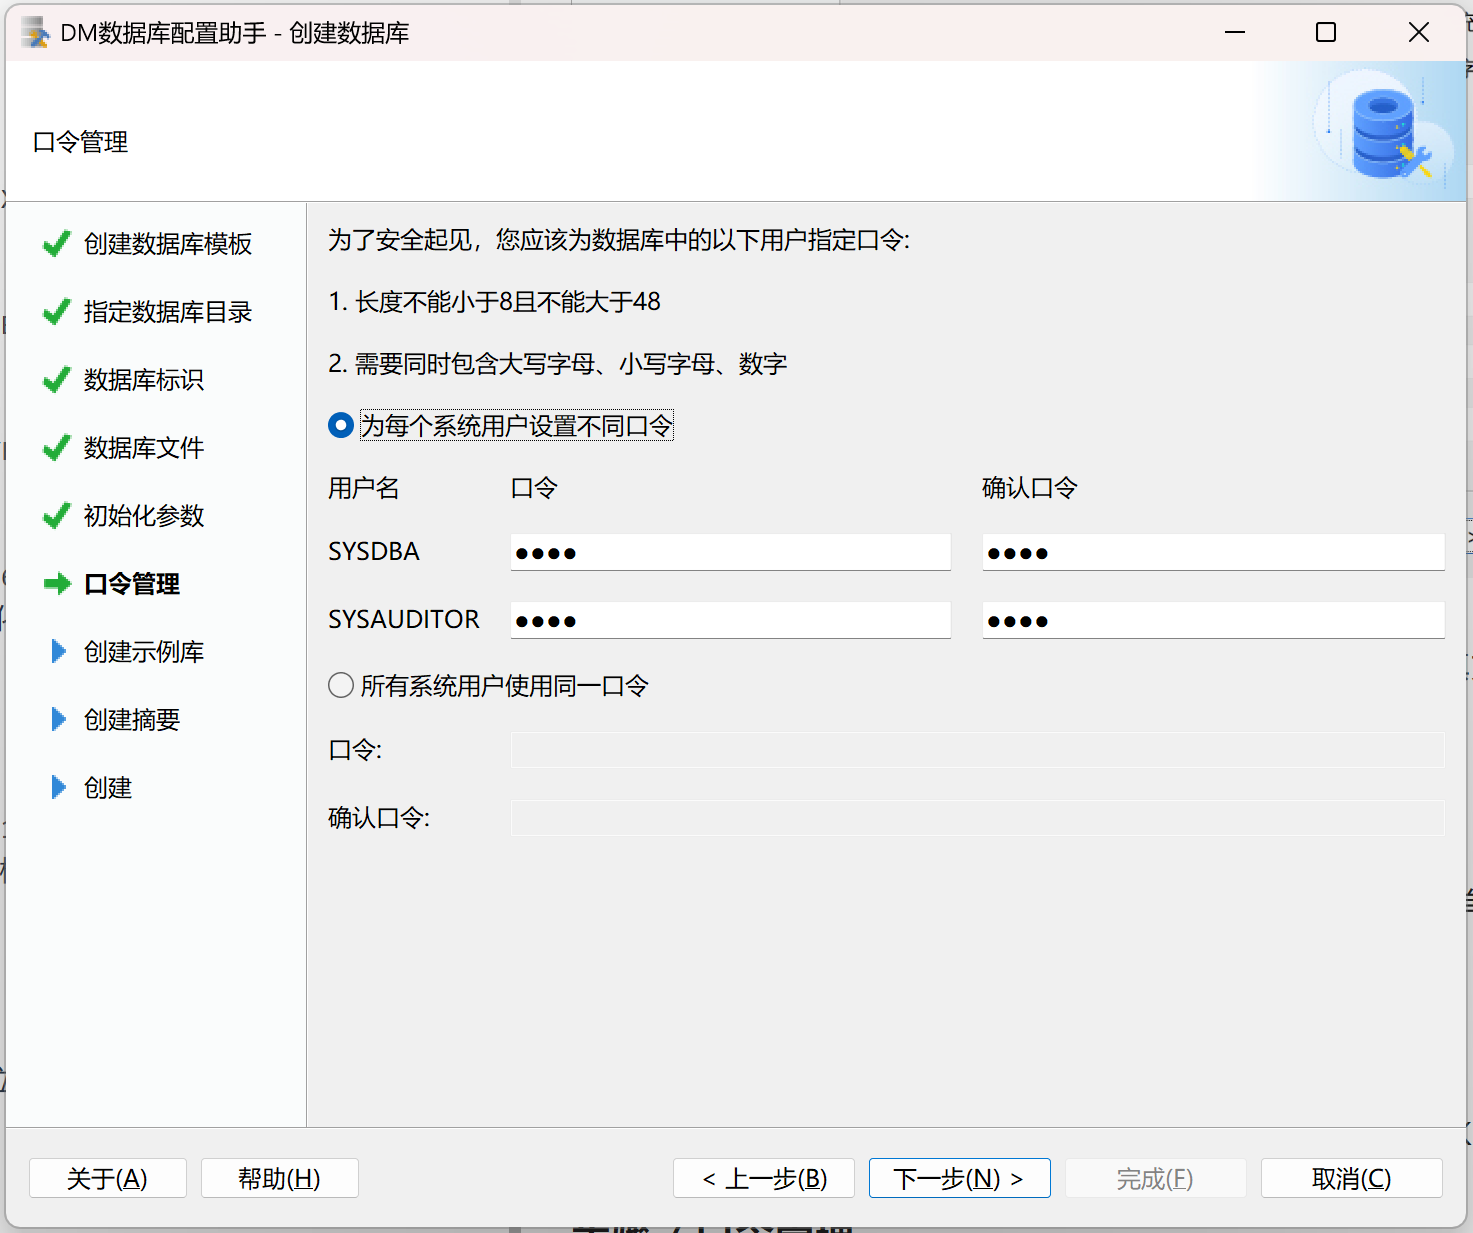Screen dimensions: 1473x1233
Task: Go back with 上一步(B) button
Action: (x=764, y=1178)
